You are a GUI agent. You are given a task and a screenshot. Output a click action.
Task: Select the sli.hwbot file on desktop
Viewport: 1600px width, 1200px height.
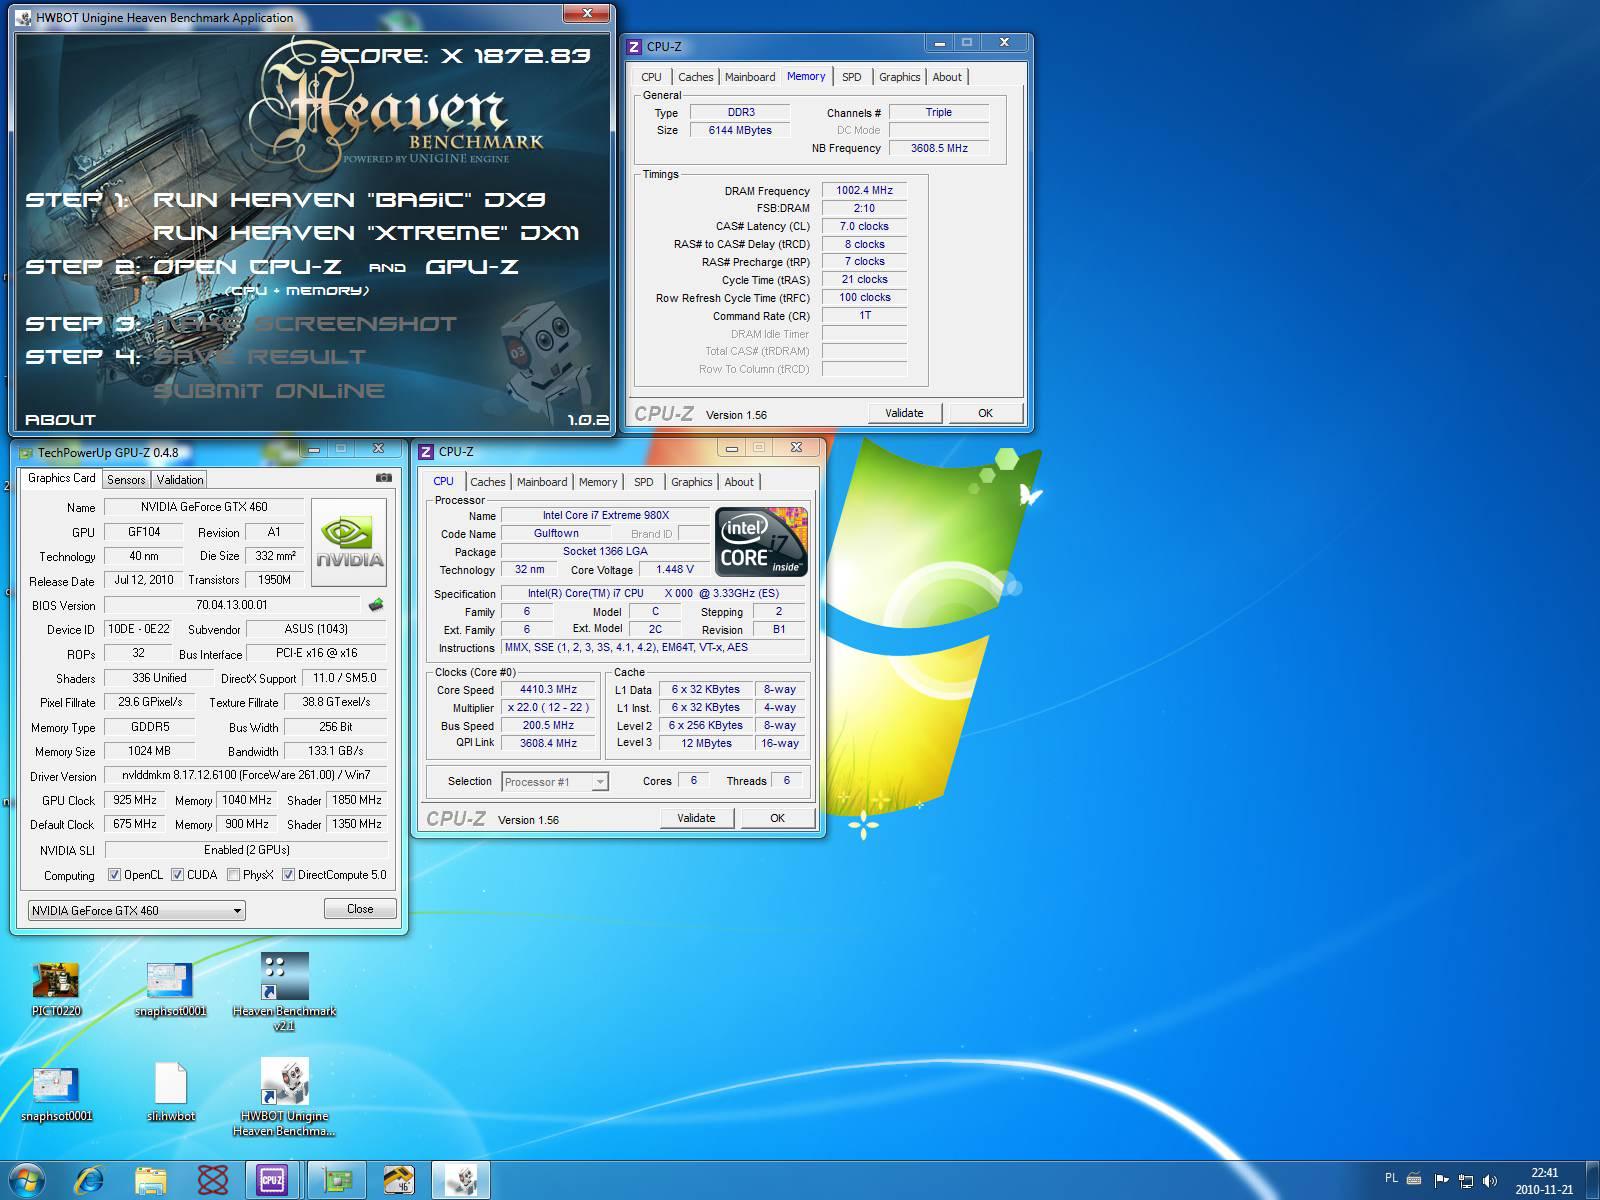click(171, 1091)
